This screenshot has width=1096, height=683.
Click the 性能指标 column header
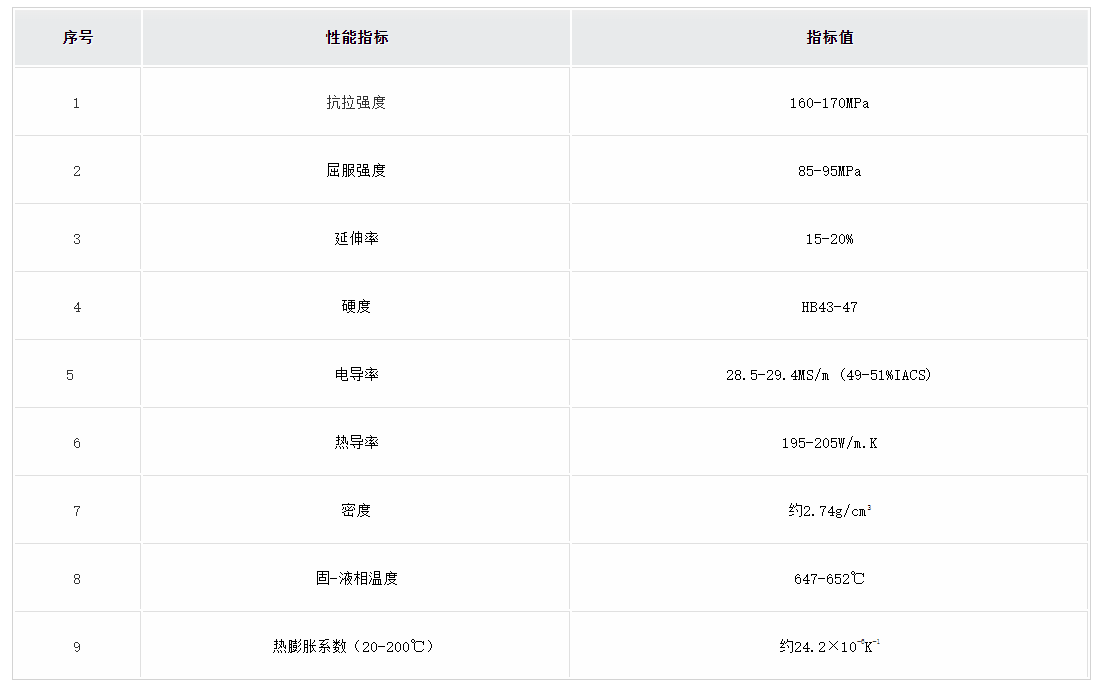(357, 38)
